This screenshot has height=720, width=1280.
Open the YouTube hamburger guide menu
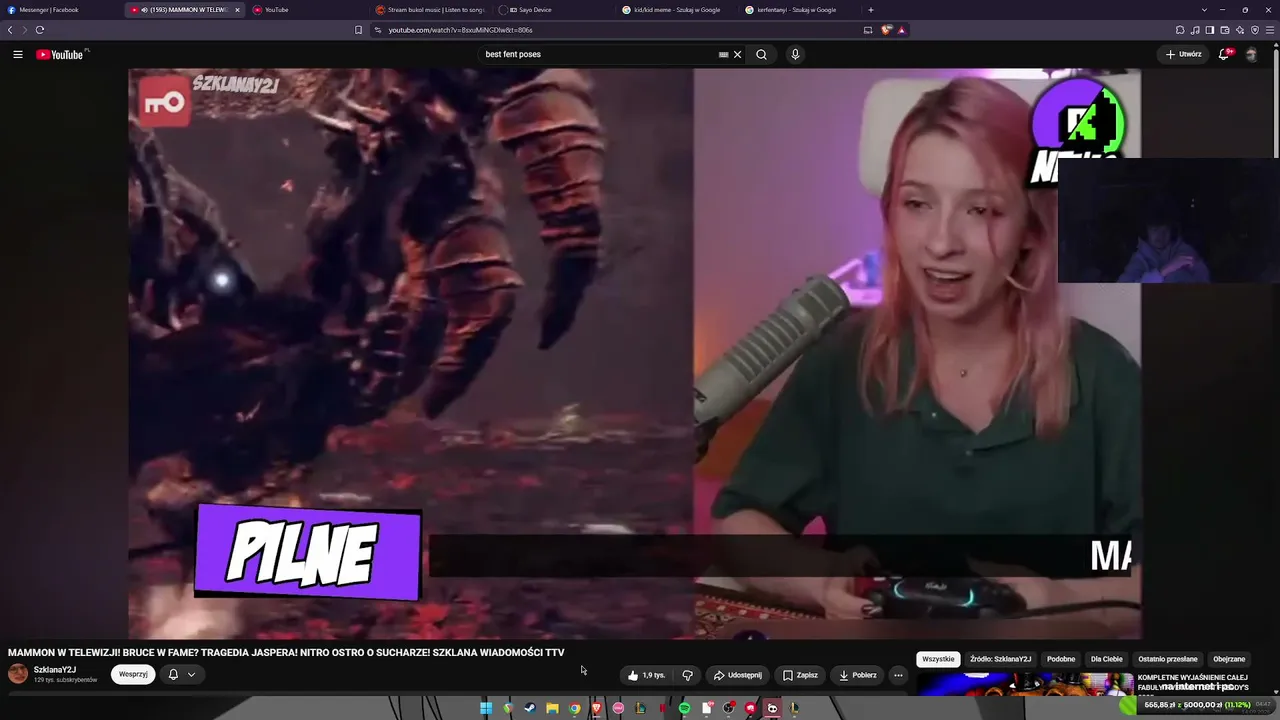[x=18, y=54]
